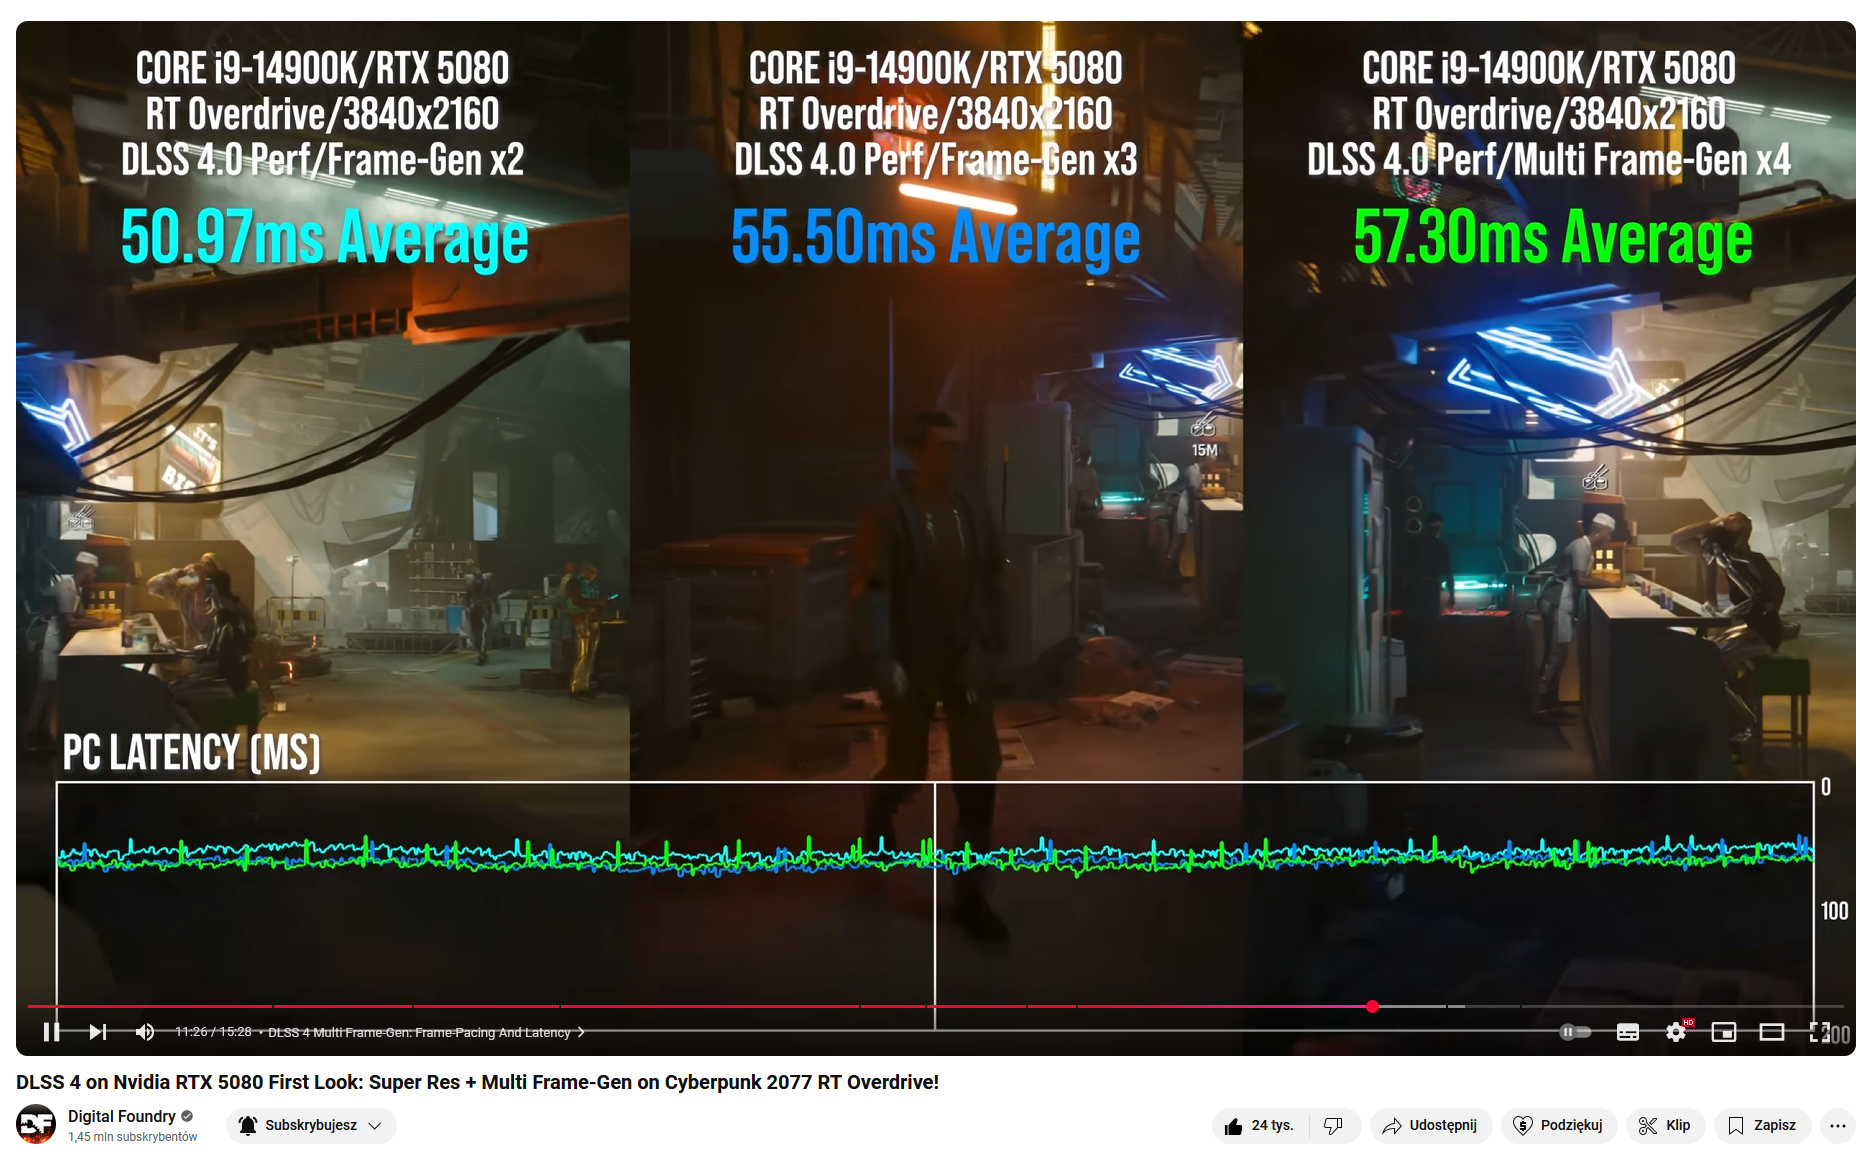Click the video time 11:26 / 15:28
This screenshot has width=1860, height=1155.
pos(213,1032)
